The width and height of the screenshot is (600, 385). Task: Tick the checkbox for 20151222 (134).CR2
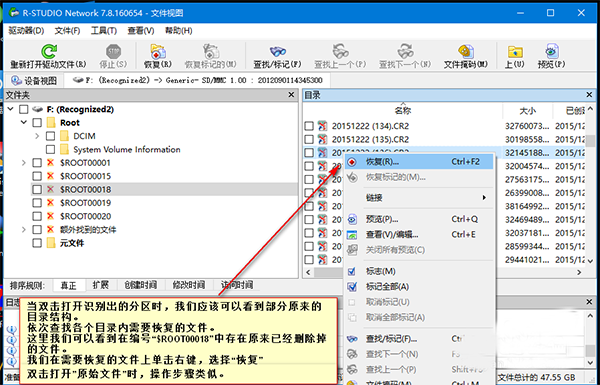[x=309, y=126]
